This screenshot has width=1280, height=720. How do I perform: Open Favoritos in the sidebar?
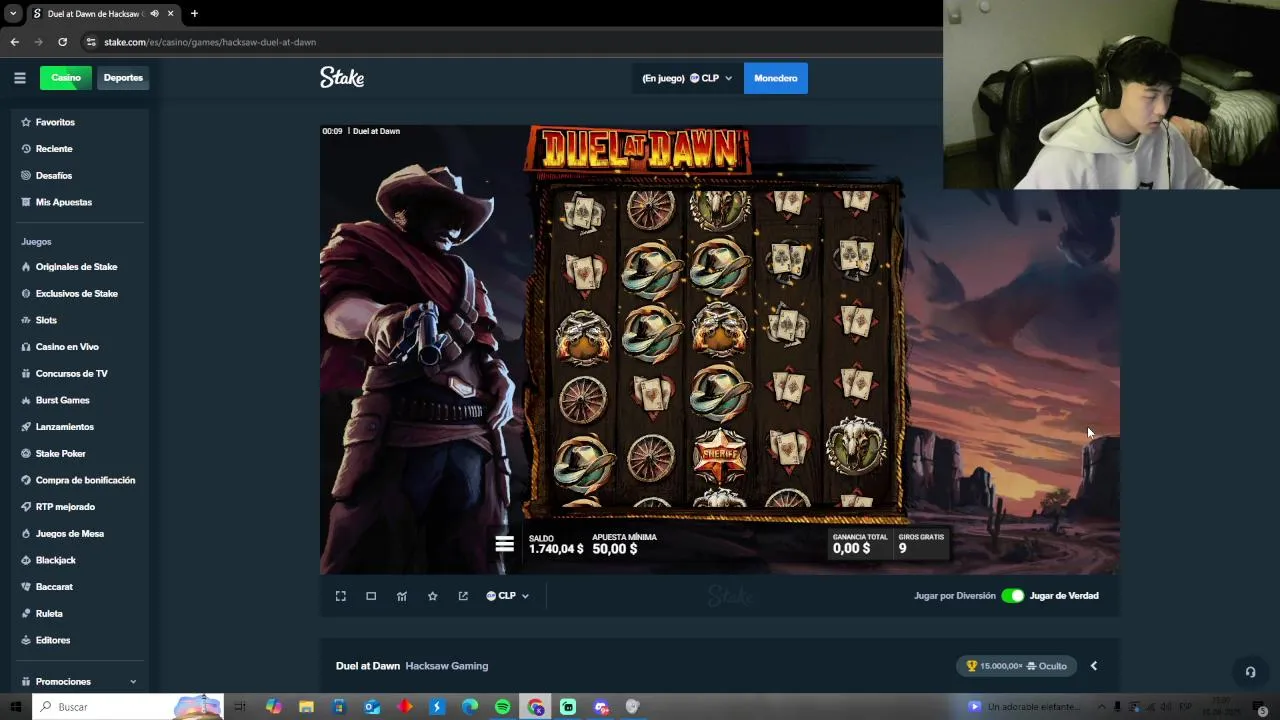55,122
